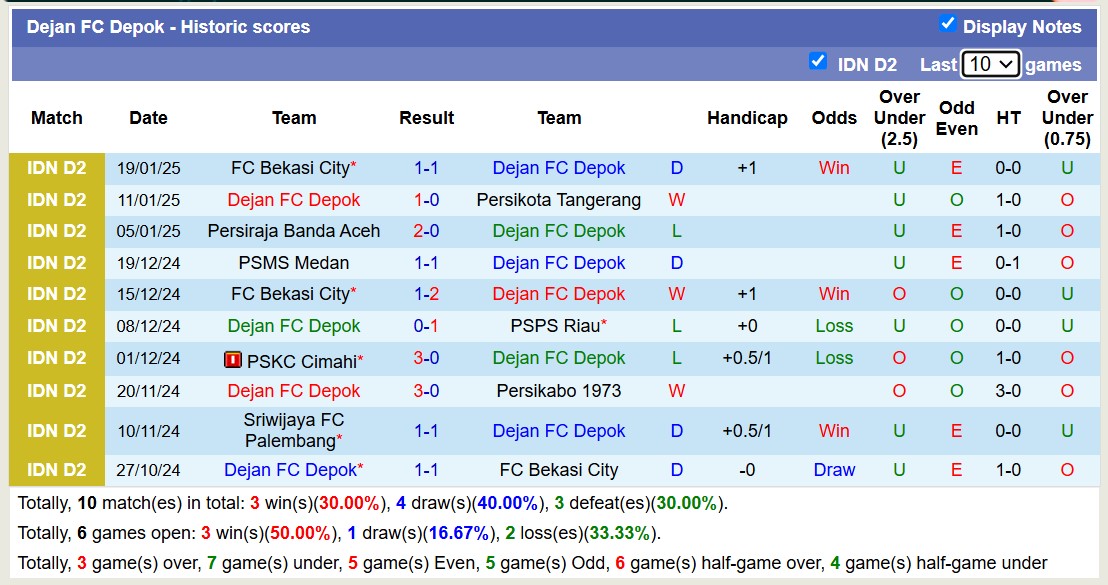
Task: Click the IDN D2 label on 27/10/24 row
Action: click(57, 470)
